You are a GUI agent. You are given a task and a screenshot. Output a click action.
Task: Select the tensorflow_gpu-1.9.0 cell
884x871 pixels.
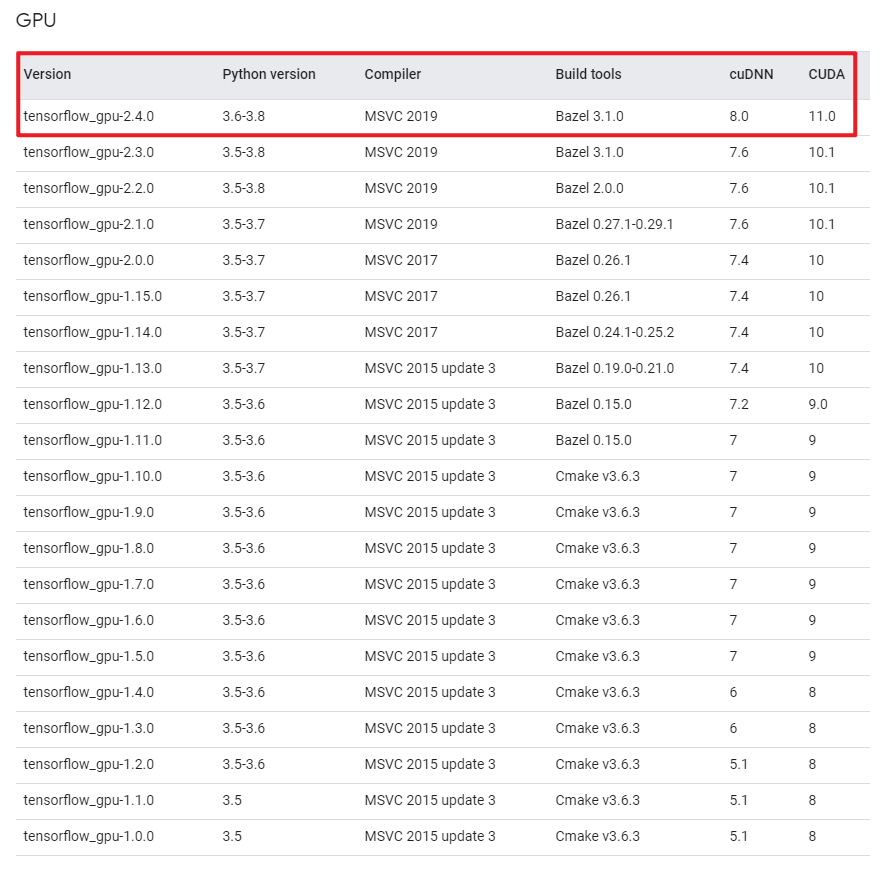89,512
